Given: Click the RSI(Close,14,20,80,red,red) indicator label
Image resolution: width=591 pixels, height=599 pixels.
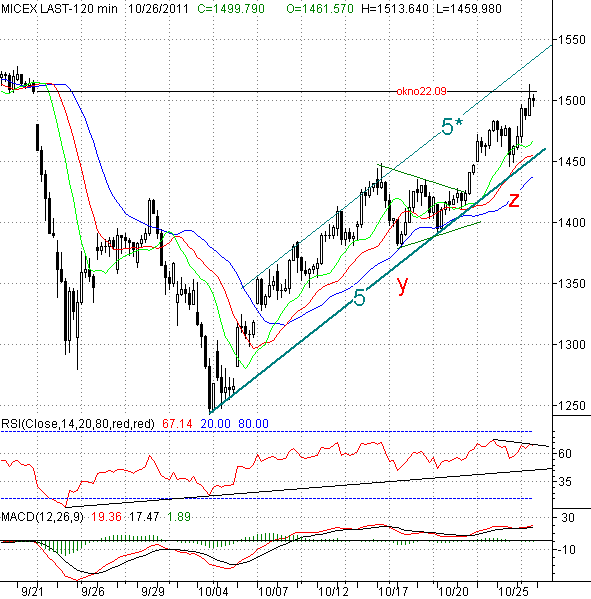Looking at the screenshot, I should pos(78,424).
